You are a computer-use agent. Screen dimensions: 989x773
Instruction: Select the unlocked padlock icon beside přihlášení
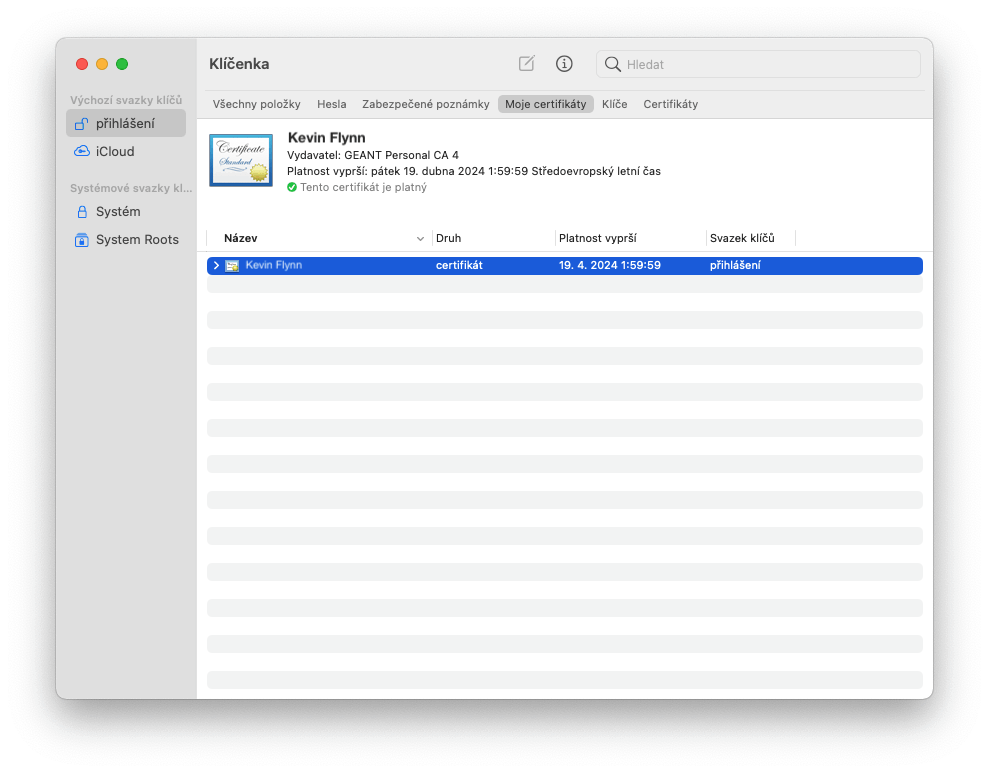tap(81, 124)
